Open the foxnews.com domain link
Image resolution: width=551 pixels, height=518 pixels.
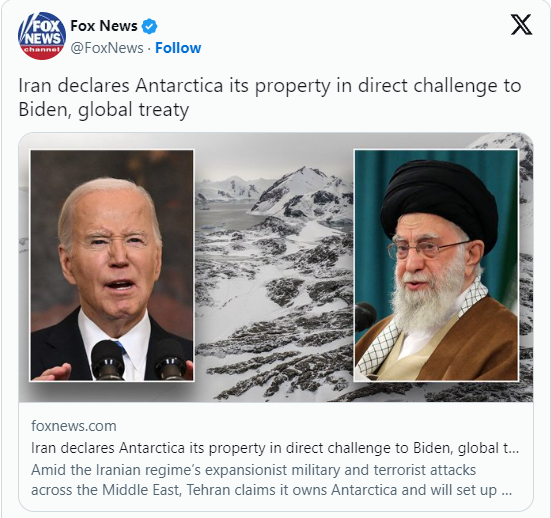tap(74, 426)
